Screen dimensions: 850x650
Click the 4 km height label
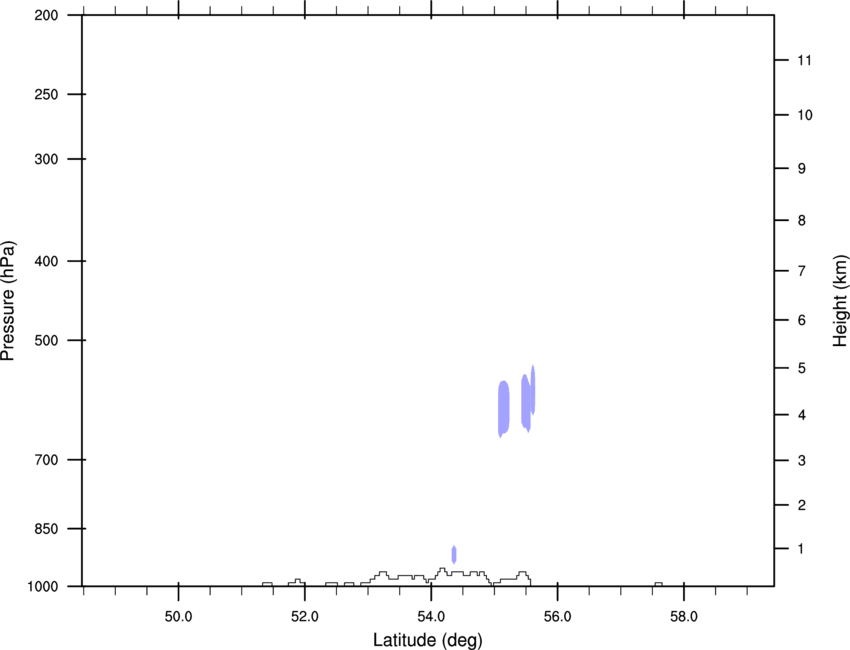pyautogui.click(x=801, y=415)
